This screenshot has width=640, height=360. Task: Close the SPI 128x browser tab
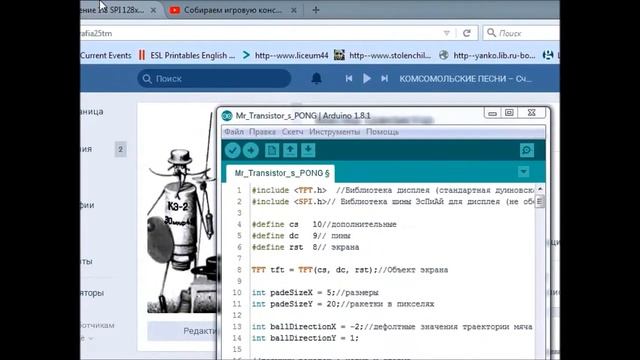(x=153, y=10)
